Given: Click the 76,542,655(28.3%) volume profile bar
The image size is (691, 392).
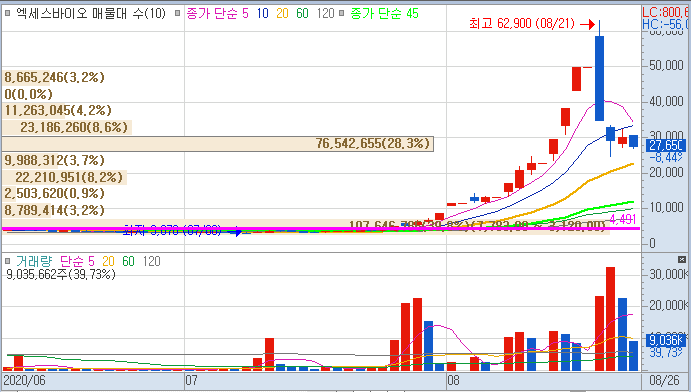Looking at the screenshot, I should click(x=218, y=144).
